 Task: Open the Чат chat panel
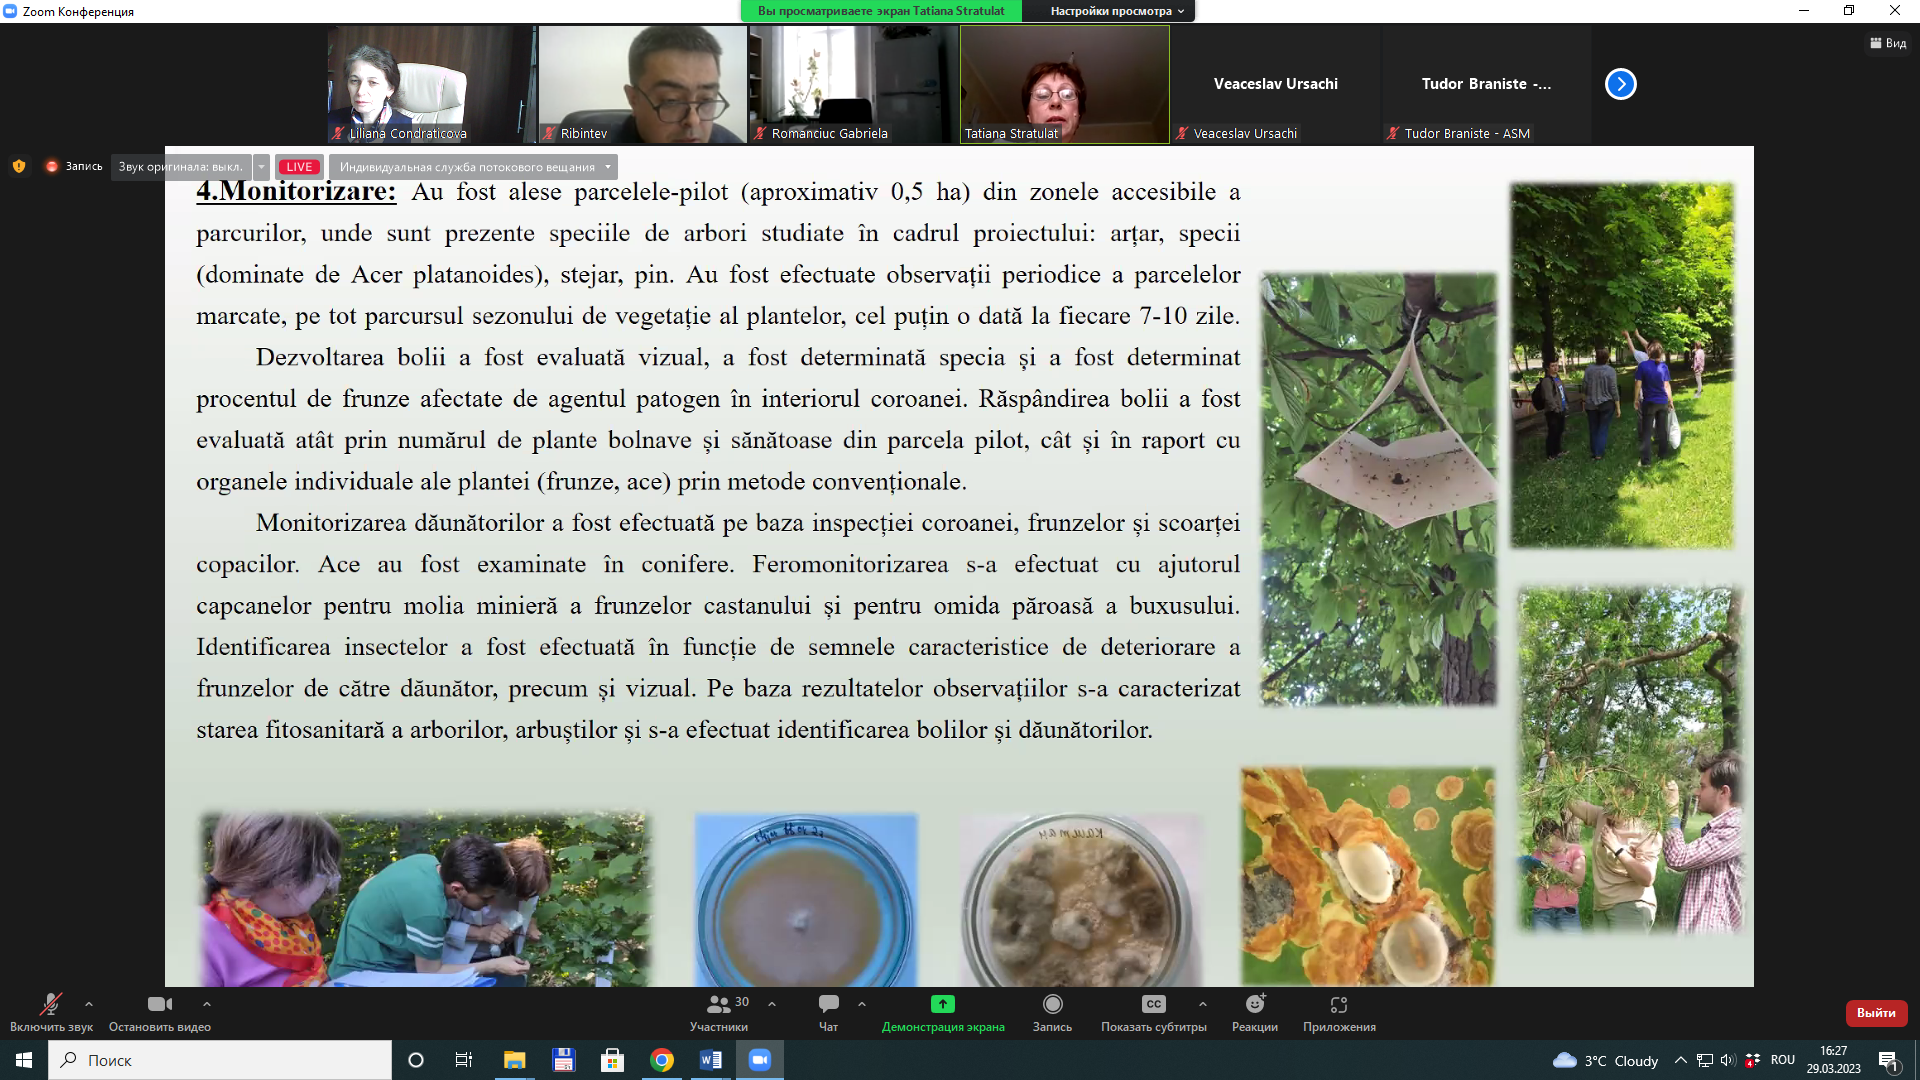pos(829,1012)
